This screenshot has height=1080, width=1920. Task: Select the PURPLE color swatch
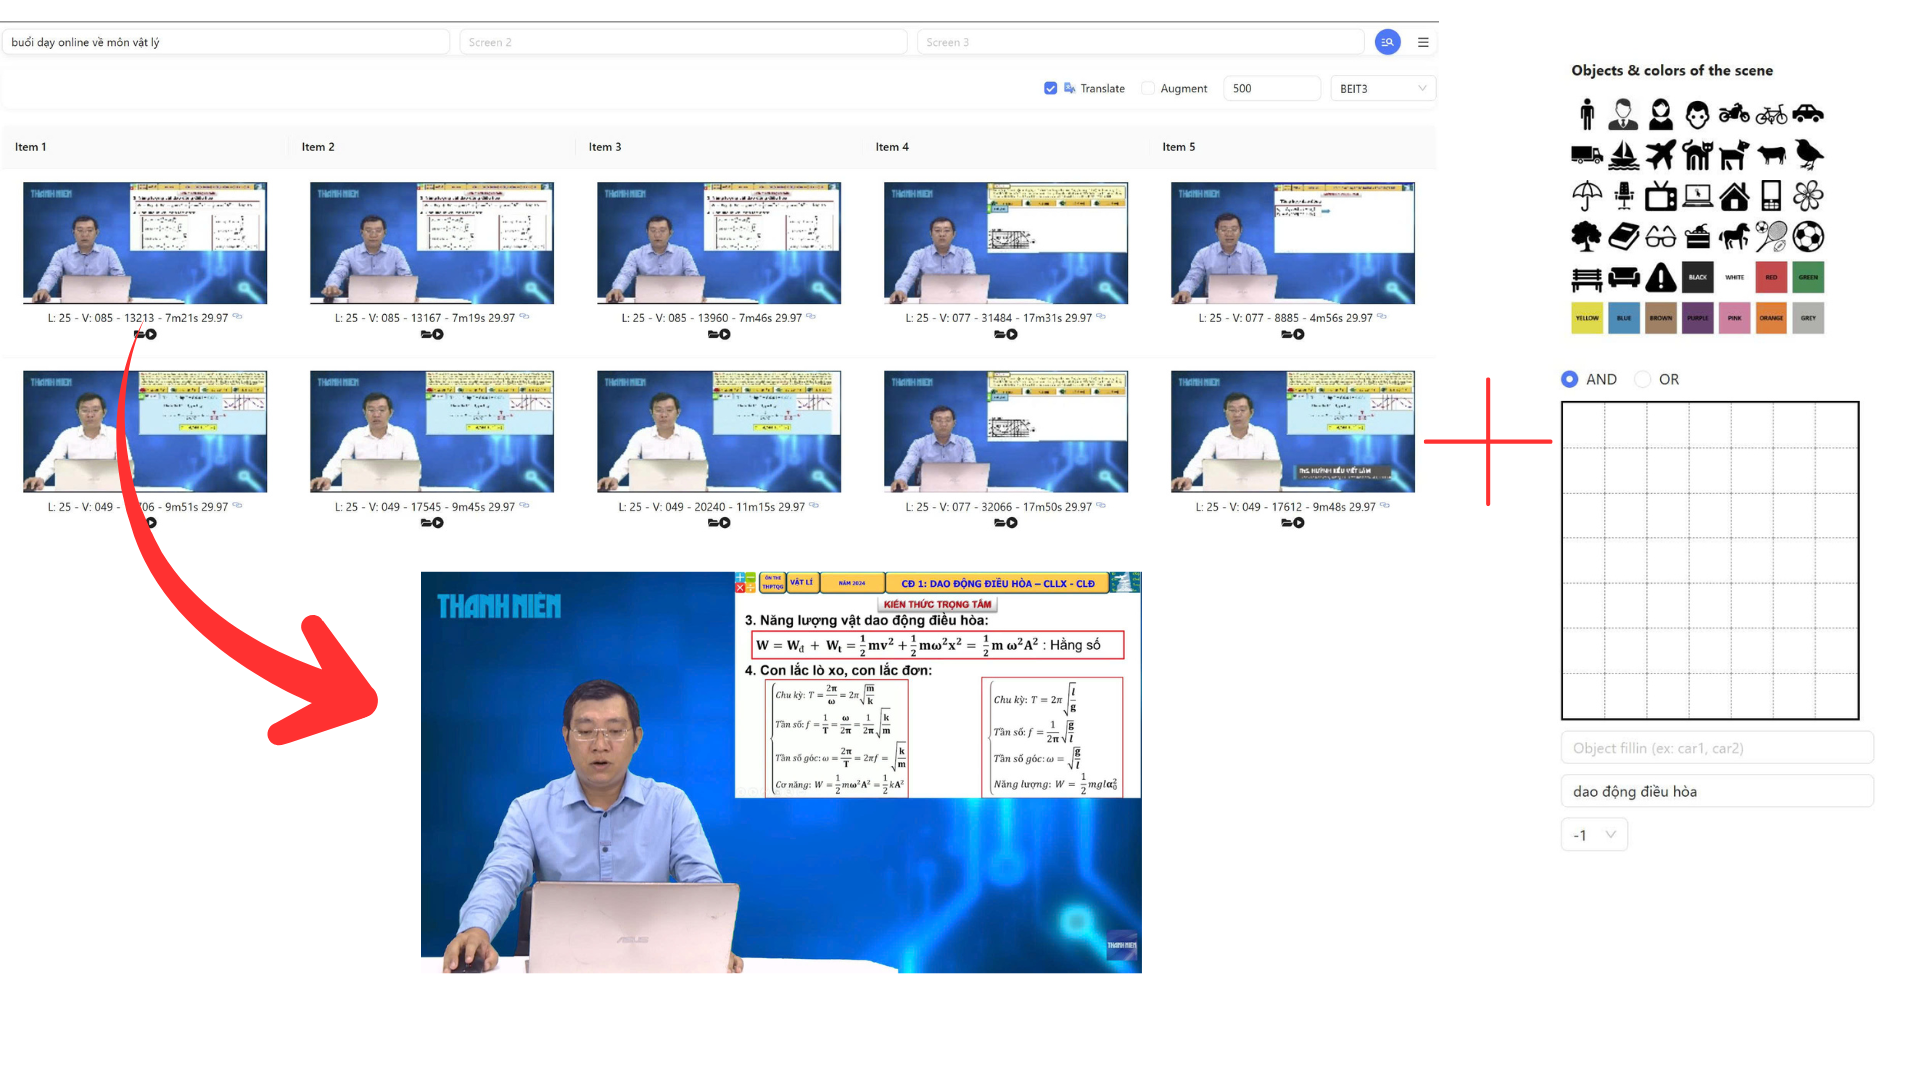click(x=1697, y=318)
